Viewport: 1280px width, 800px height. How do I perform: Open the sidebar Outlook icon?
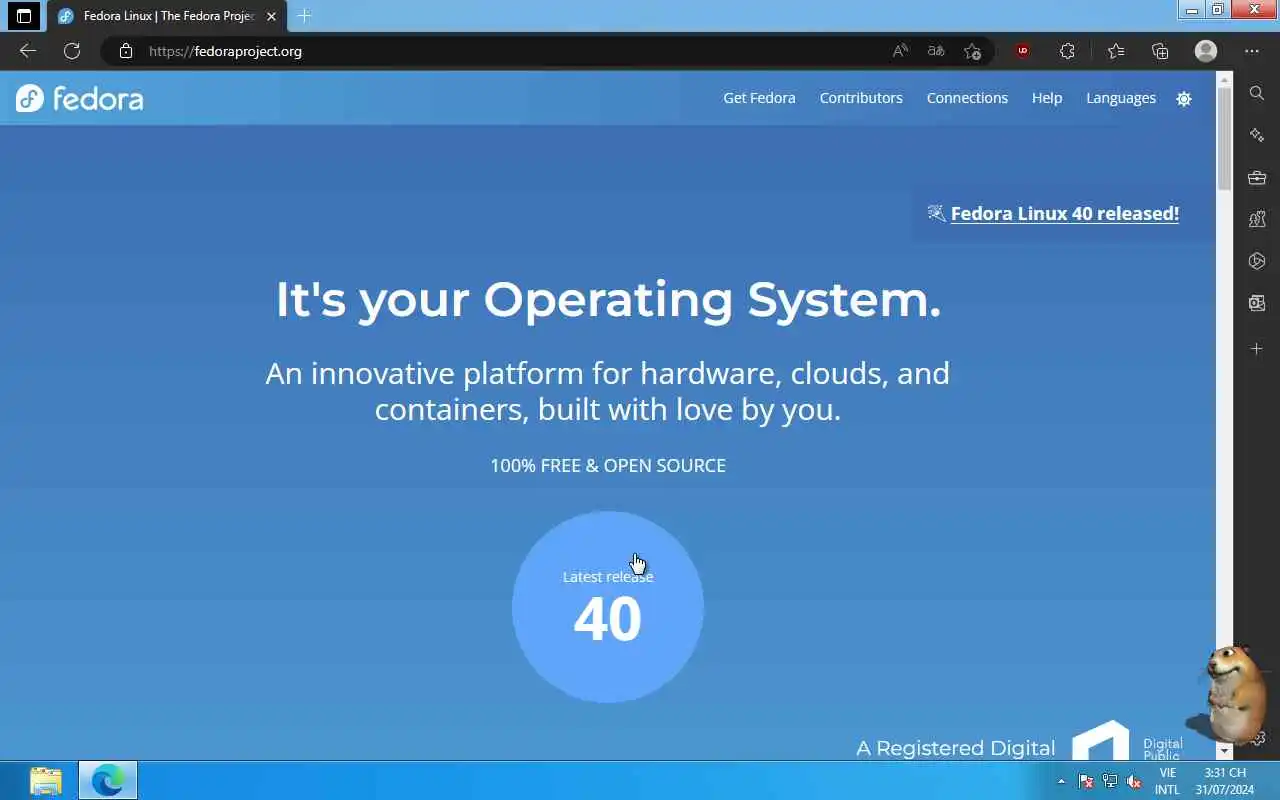click(1257, 303)
